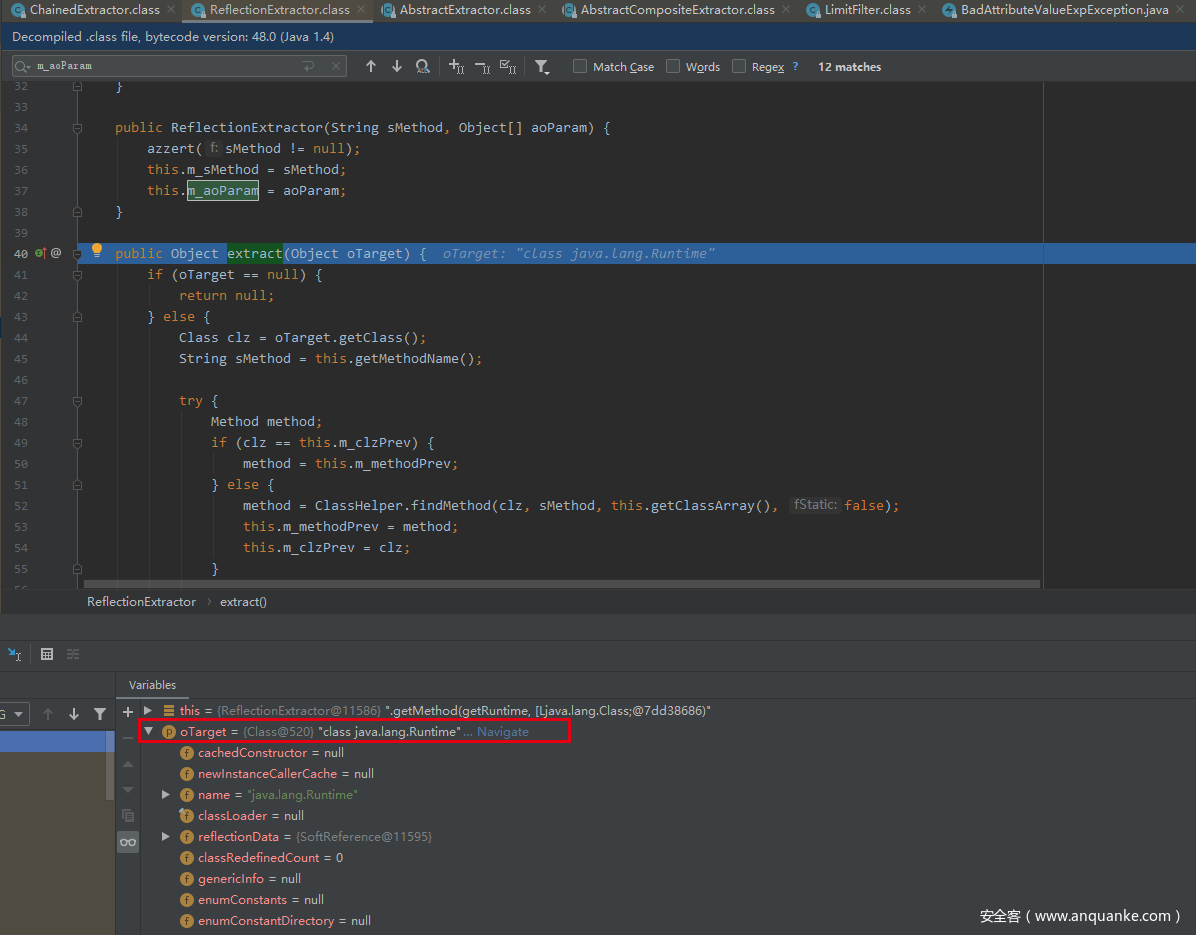The height and width of the screenshot is (935, 1196).
Task: Enable the Match Case checkbox
Action: pos(580,67)
